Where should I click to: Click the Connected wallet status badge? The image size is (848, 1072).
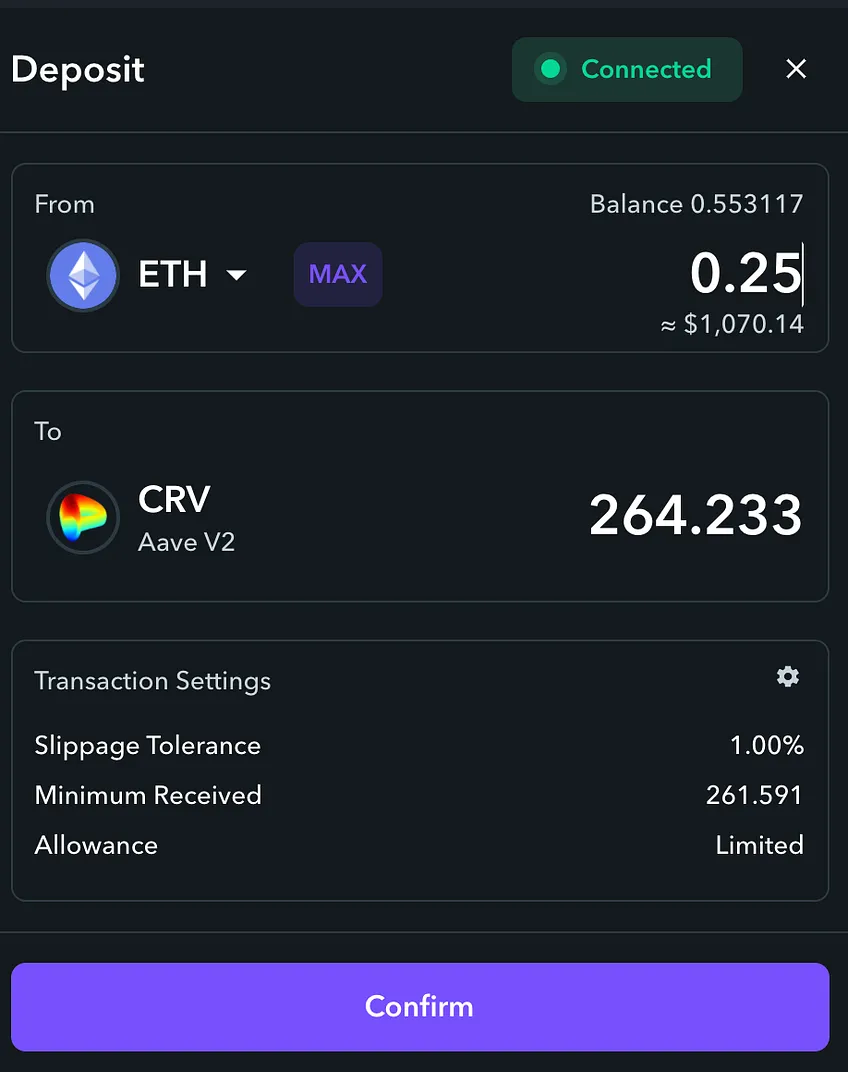[627, 69]
